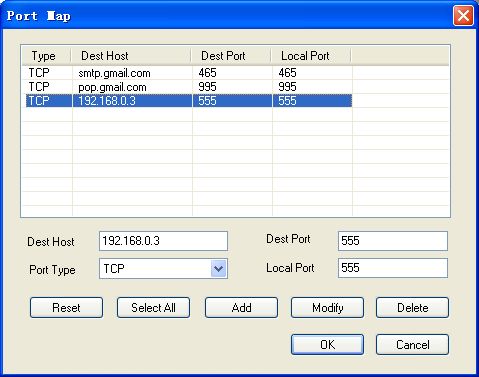Select the smtp.gmail.com row
This screenshot has width=479, height=377.
pyautogui.click(x=189, y=73)
